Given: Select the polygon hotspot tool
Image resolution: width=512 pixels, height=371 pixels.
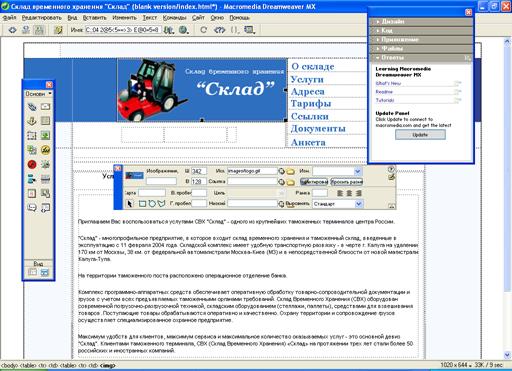Looking at the screenshot, I should pyautogui.click(x=162, y=203).
